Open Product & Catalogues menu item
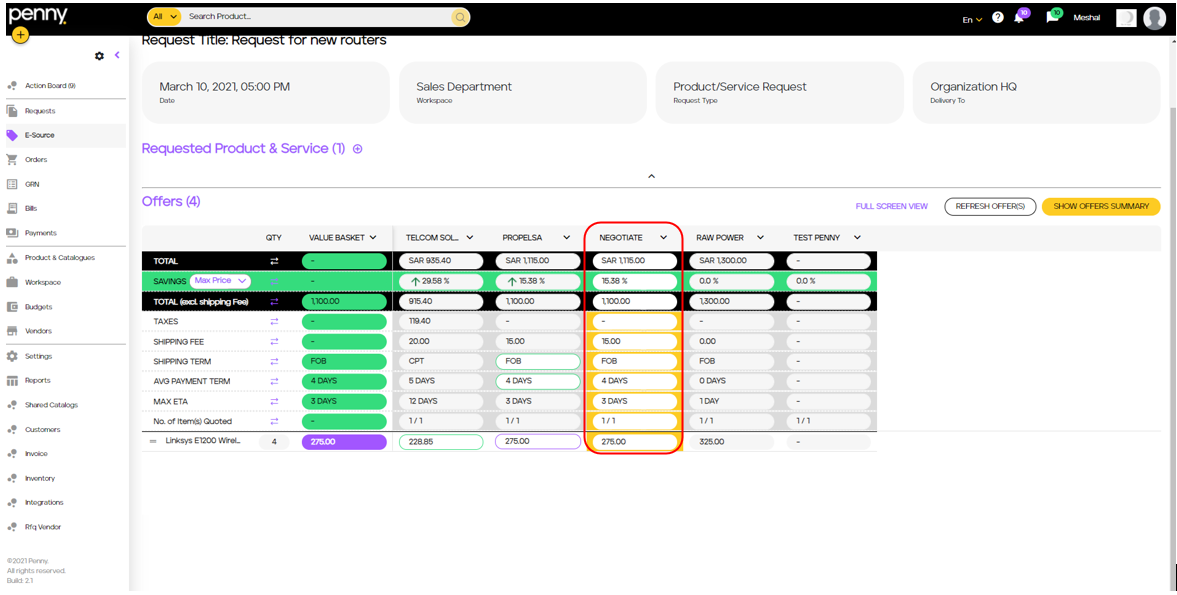The height and width of the screenshot is (595, 1177). [x=60, y=257]
